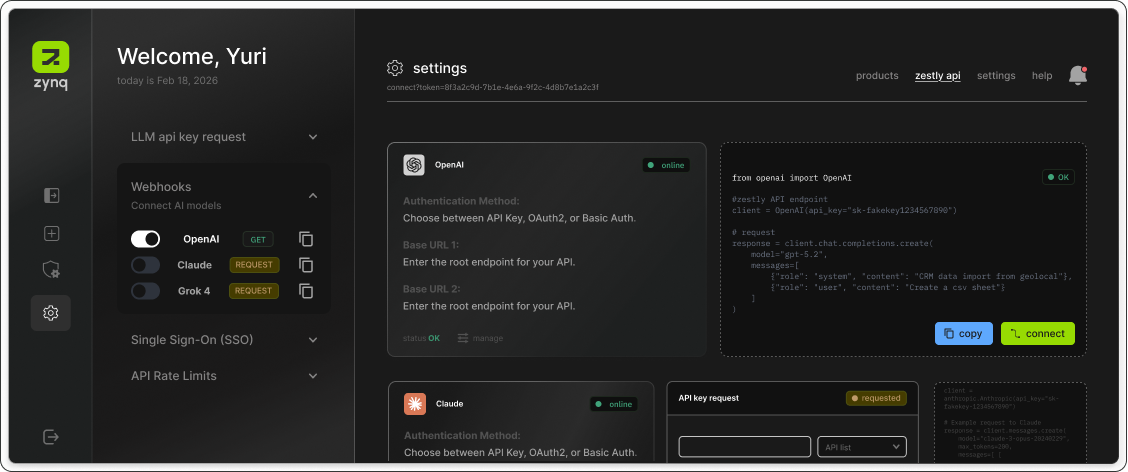The image size is (1128, 472).
Task: Click the Claude code snippet panel
Action: (x=1010, y=423)
